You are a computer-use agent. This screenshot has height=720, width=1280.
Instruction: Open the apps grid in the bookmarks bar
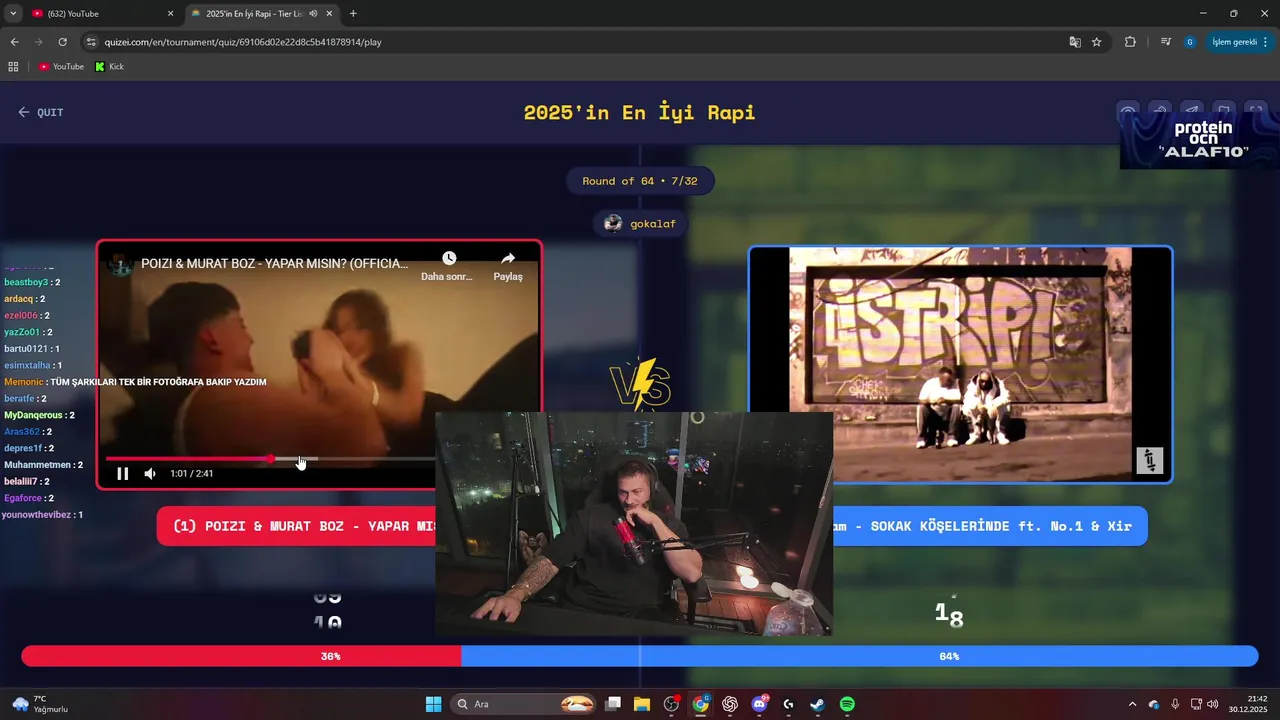pos(13,67)
